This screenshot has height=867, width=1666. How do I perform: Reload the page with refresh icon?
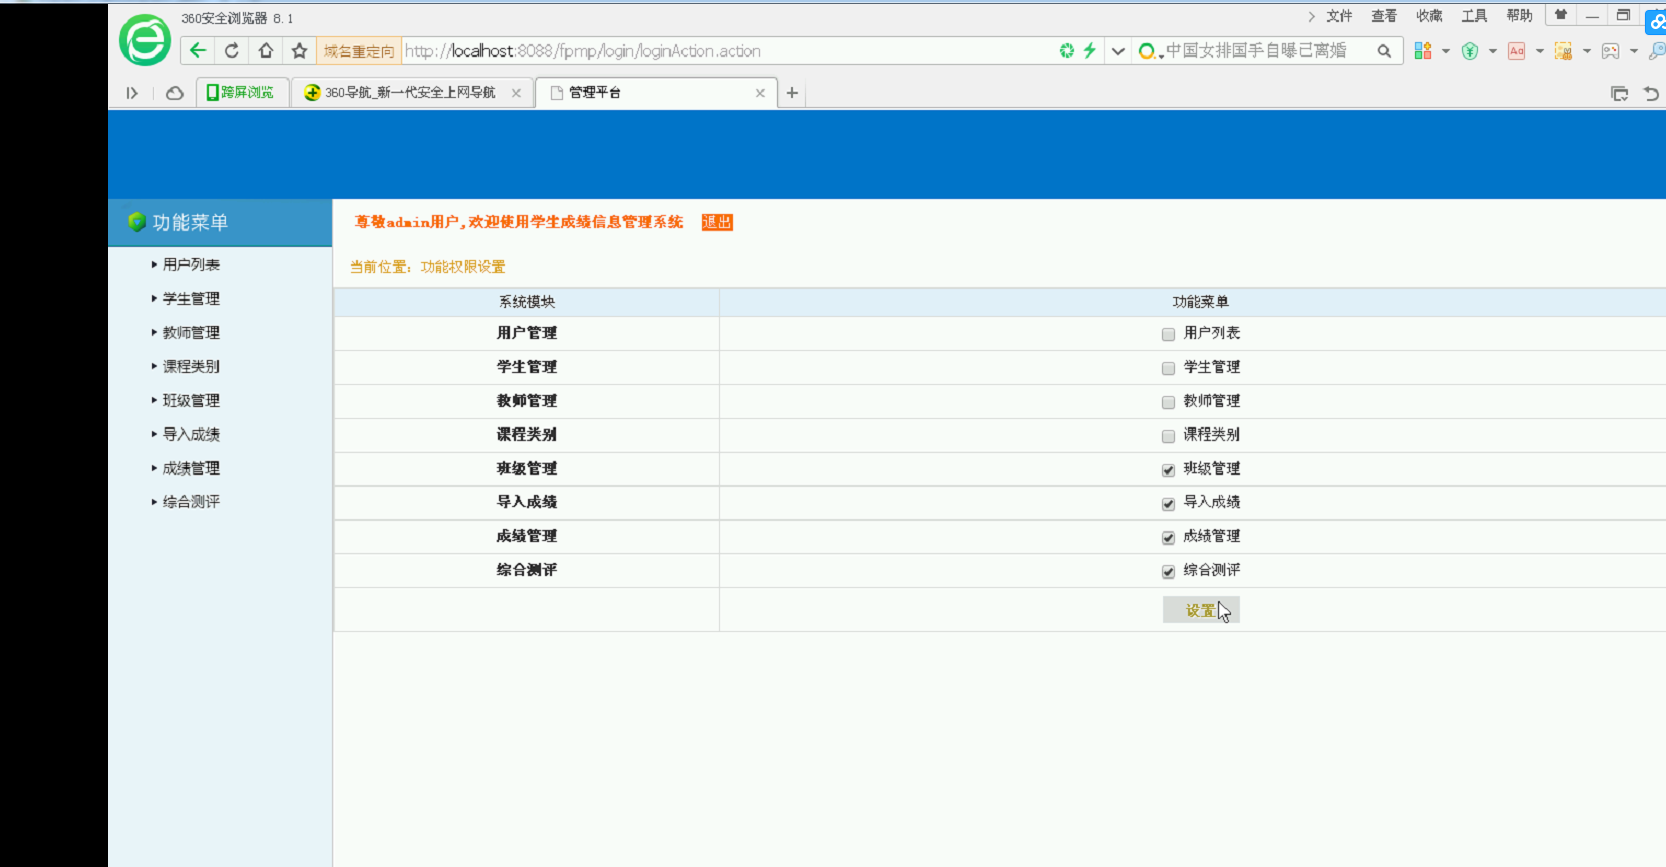click(232, 50)
